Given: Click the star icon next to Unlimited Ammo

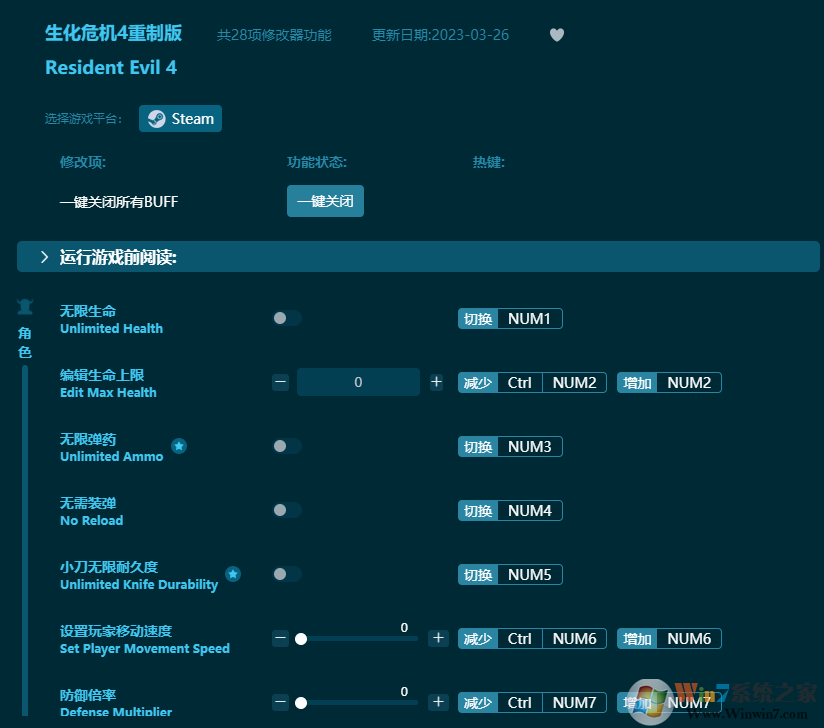Looking at the screenshot, I should [179, 447].
